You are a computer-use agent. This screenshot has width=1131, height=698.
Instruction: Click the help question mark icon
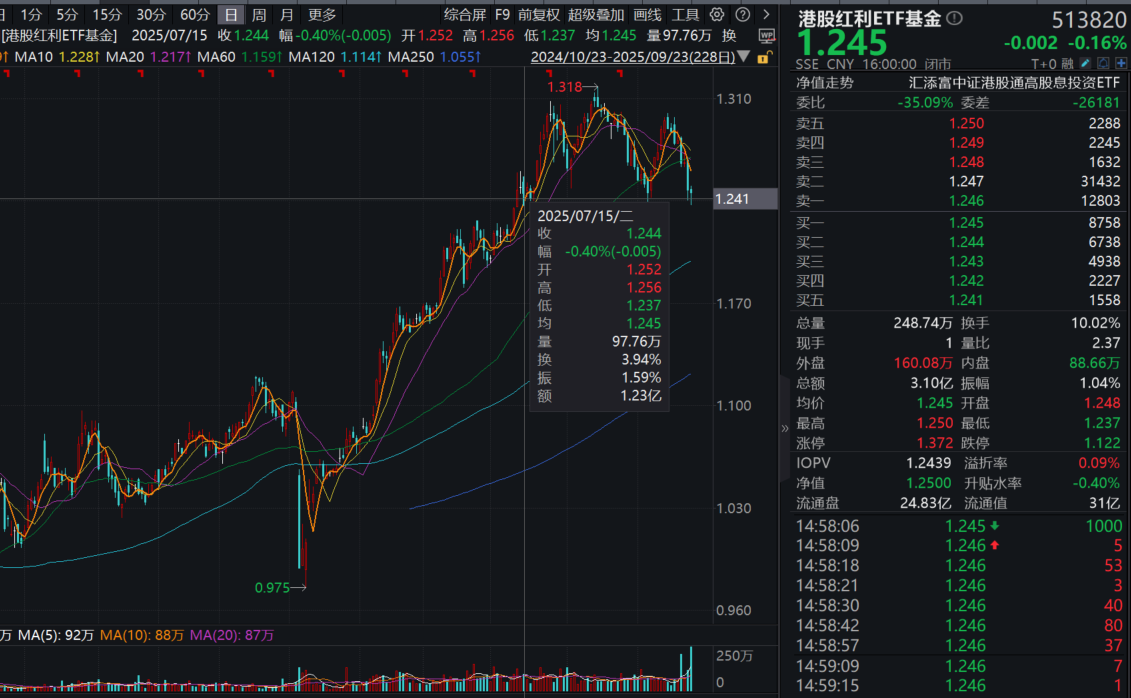tap(740, 15)
